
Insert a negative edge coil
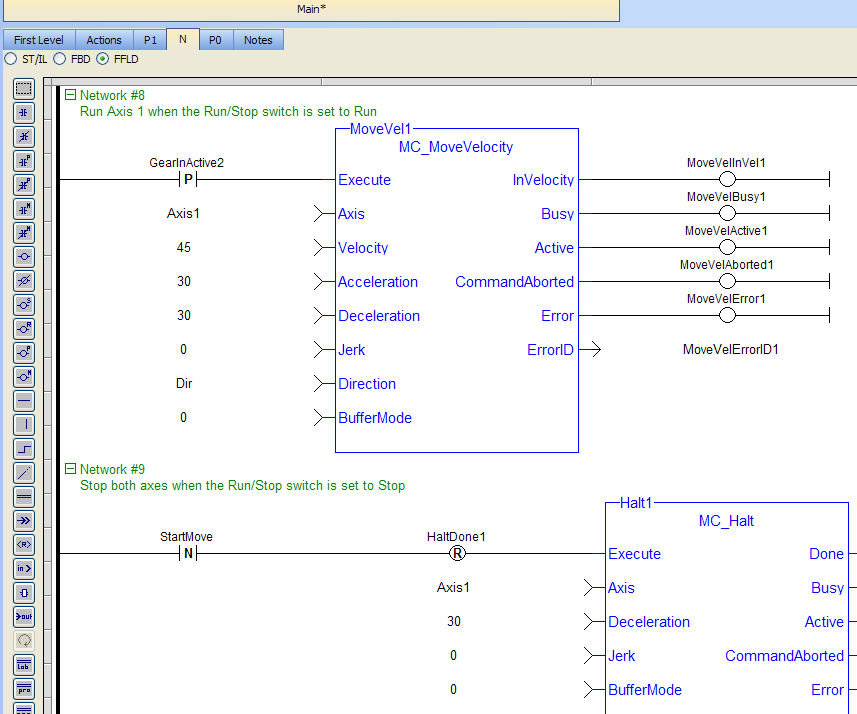[x=24, y=377]
